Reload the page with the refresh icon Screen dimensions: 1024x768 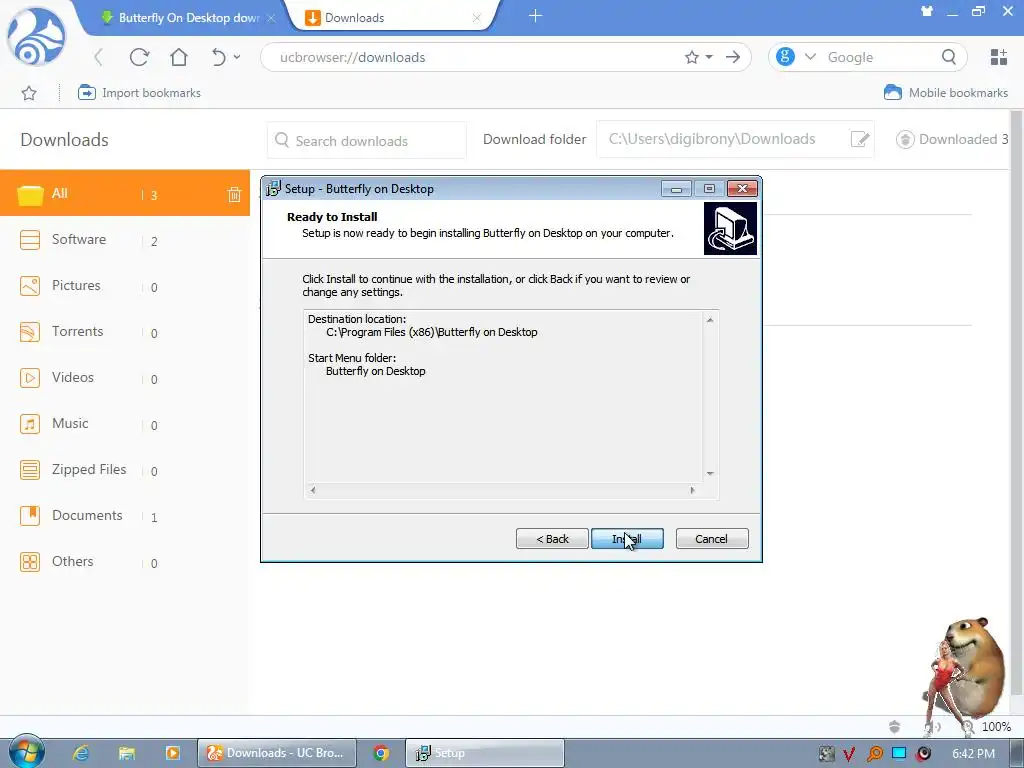pos(139,57)
